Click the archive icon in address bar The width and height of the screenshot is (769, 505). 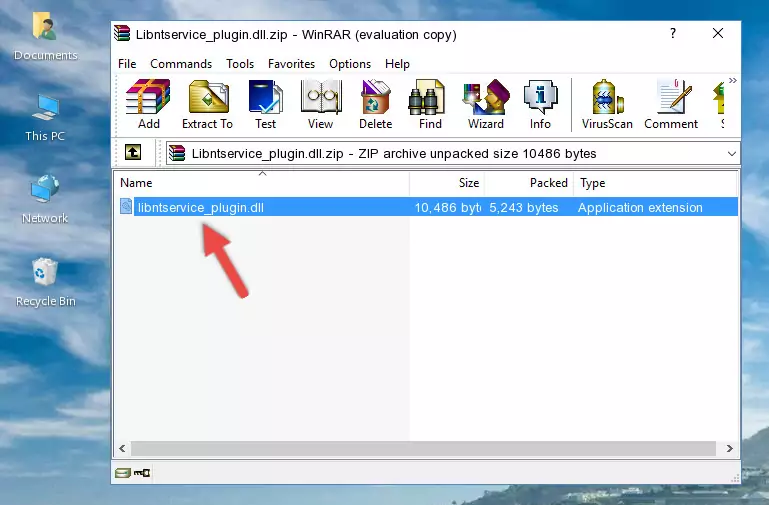click(x=177, y=153)
